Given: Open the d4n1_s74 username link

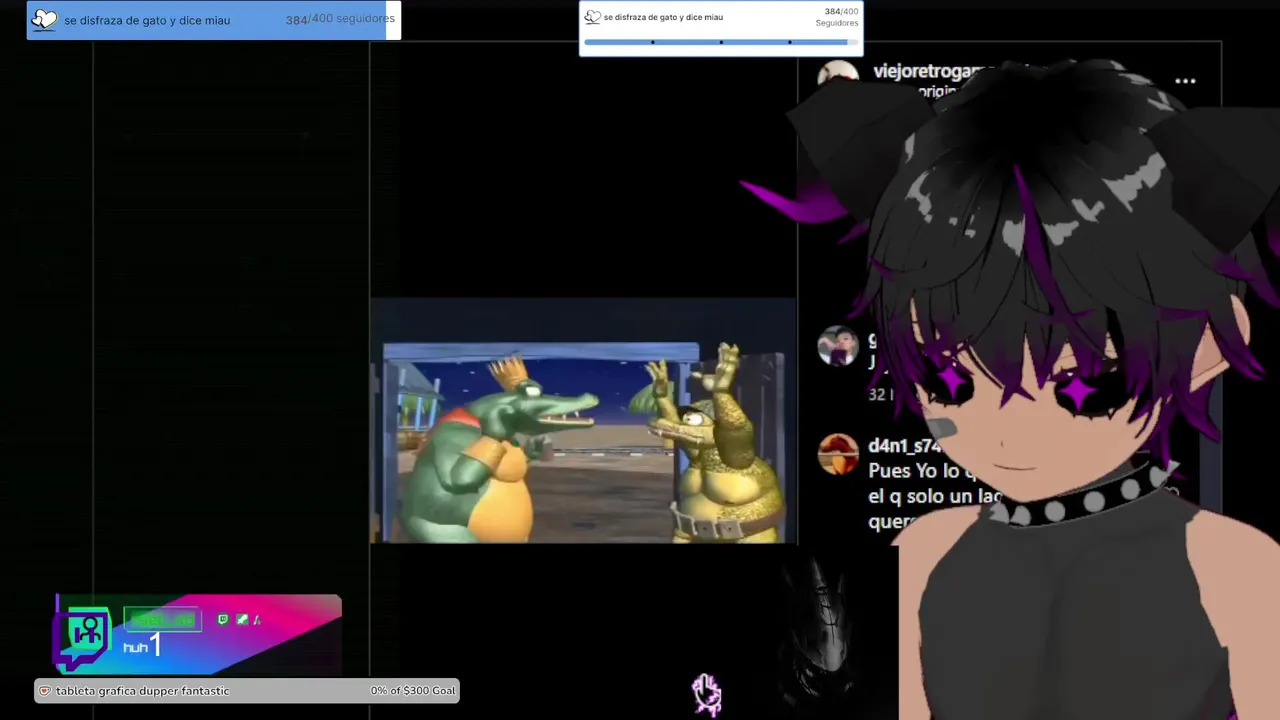Looking at the screenshot, I should tap(904, 446).
